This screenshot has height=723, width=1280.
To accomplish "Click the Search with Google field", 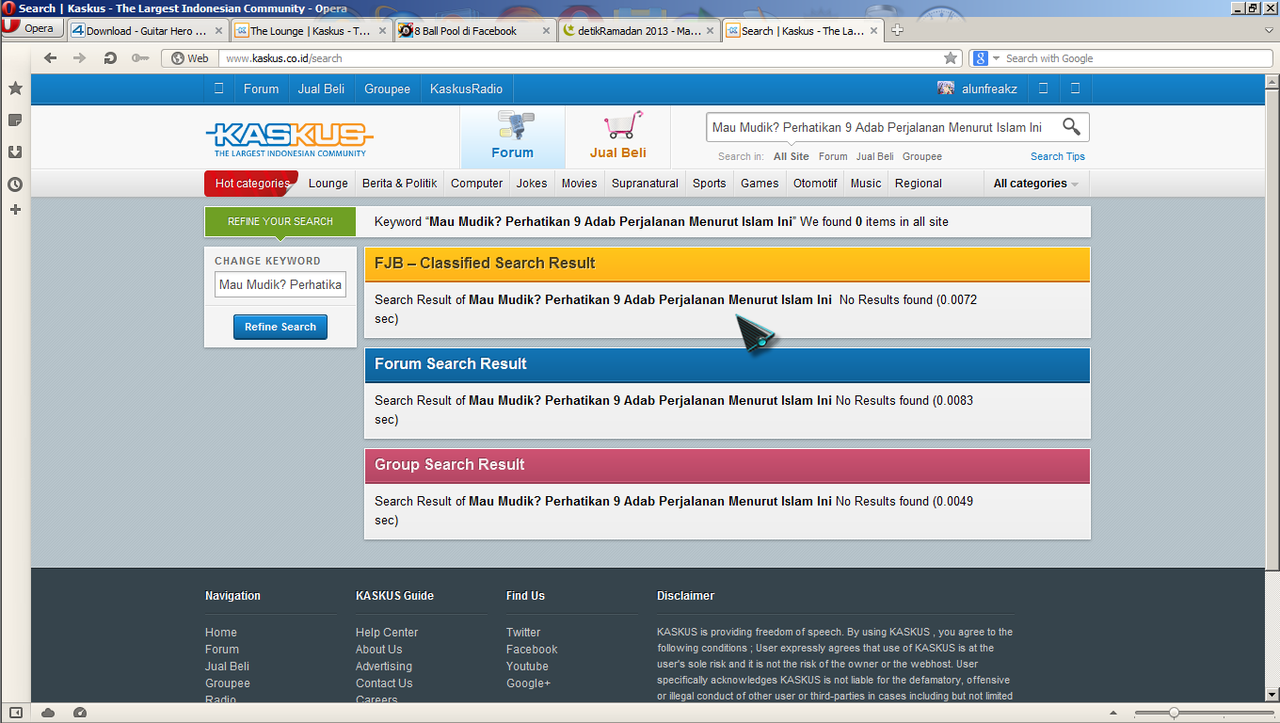I will [1136, 58].
